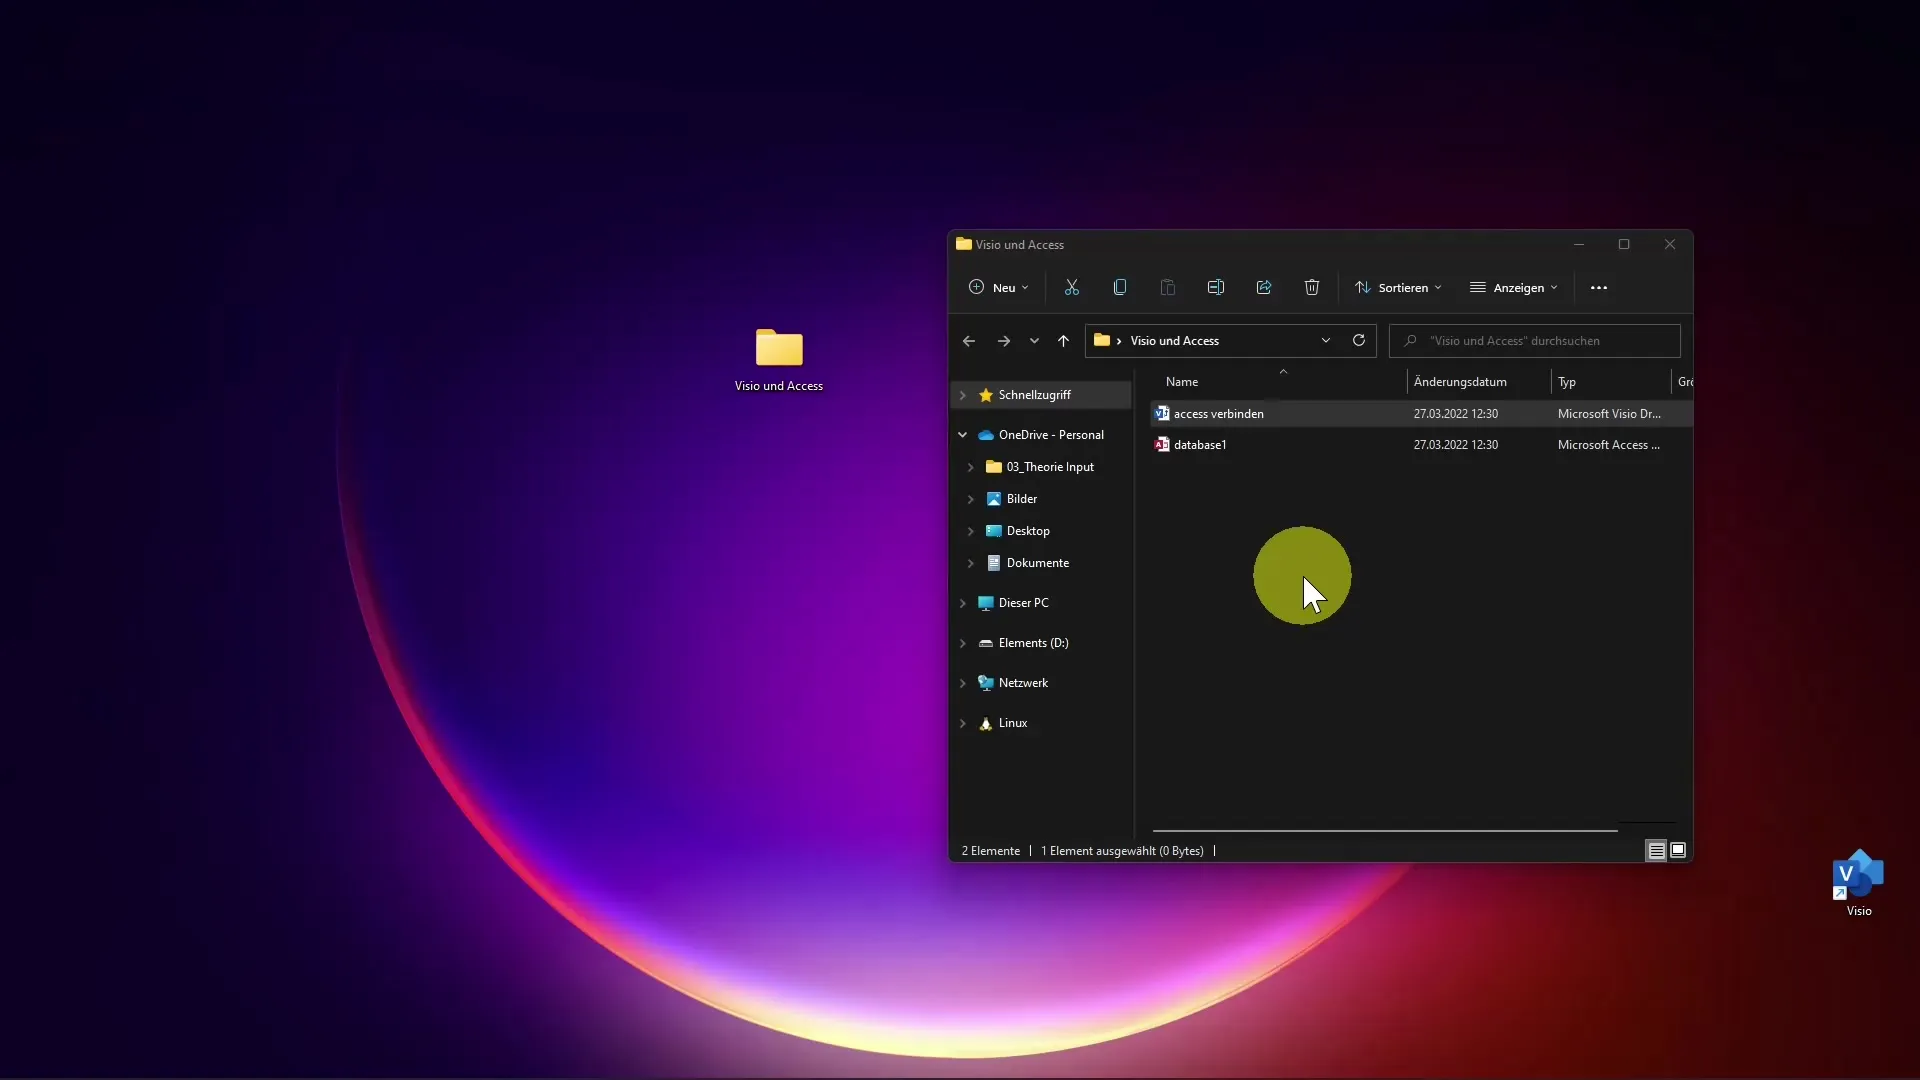Select the Elements (D:) drive
This screenshot has height=1080, width=1920.
1033,643
